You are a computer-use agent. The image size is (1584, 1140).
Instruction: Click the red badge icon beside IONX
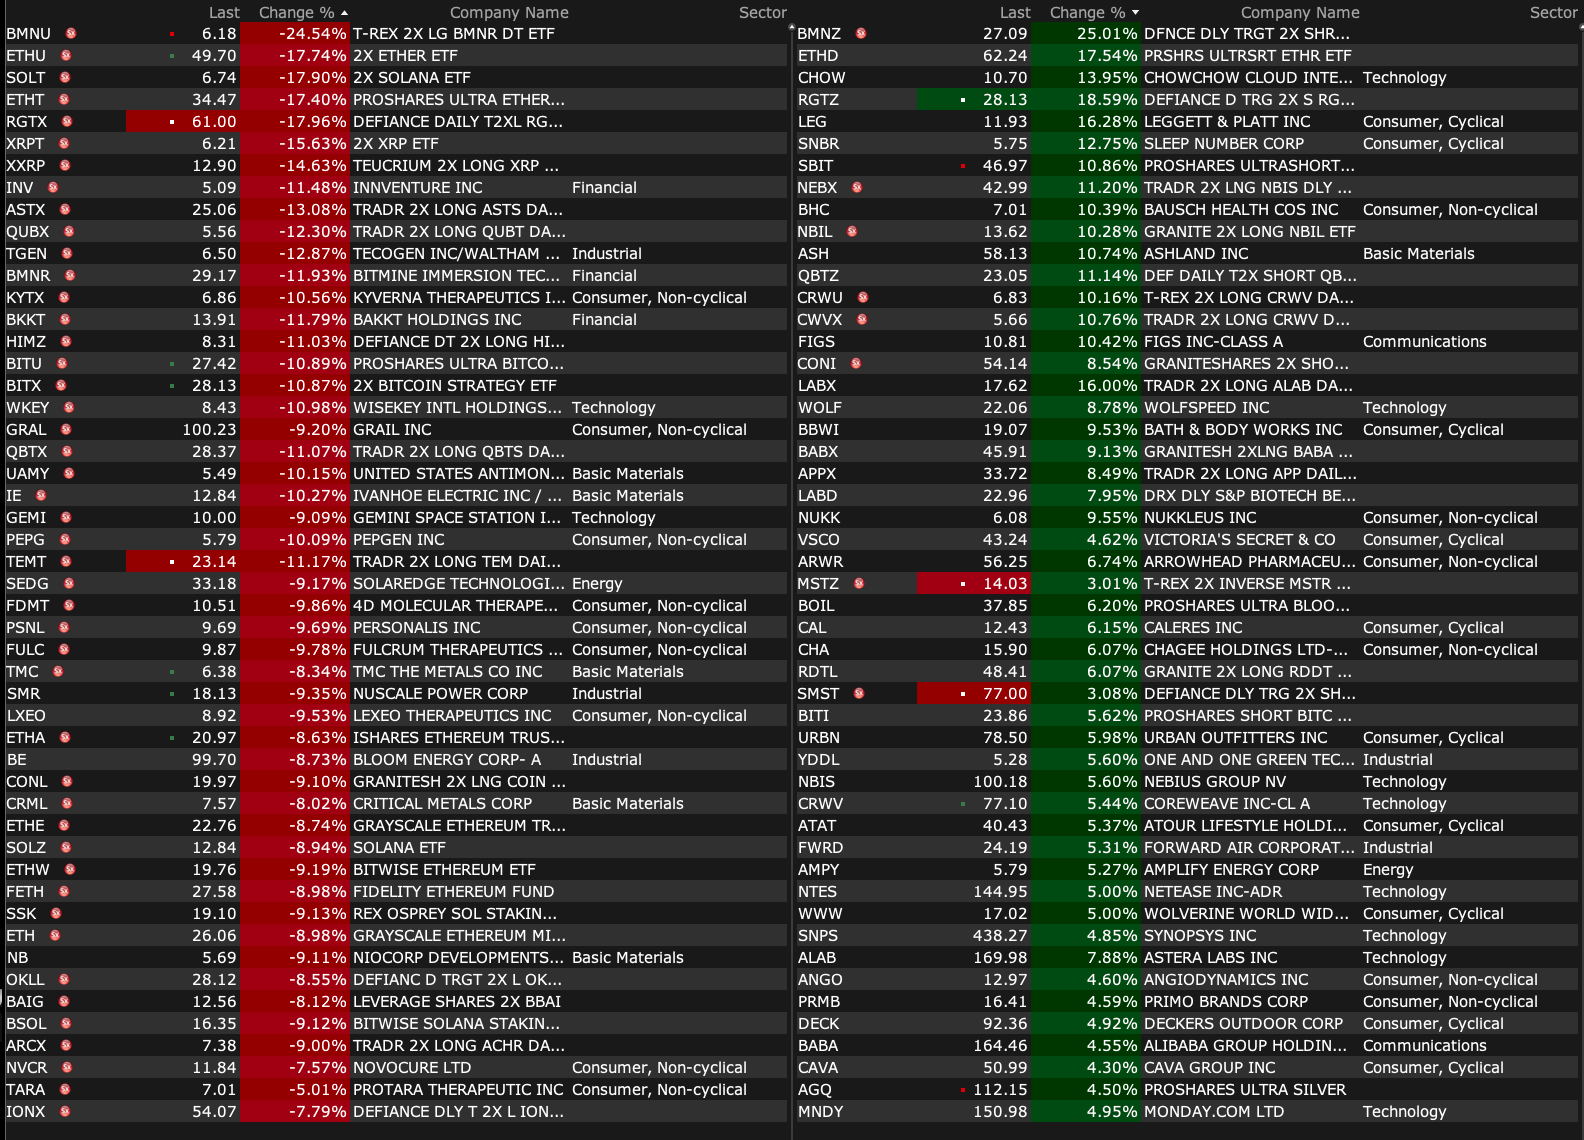tap(65, 1112)
